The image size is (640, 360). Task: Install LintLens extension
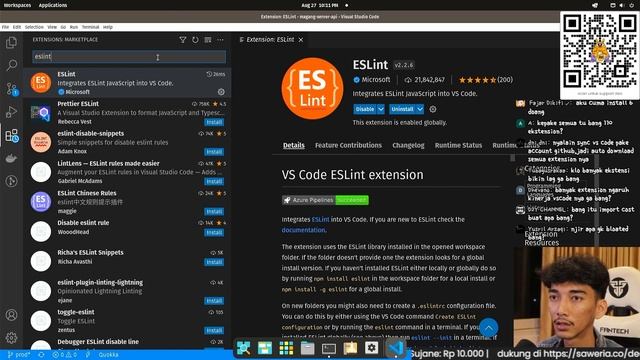[x=214, y=181]
